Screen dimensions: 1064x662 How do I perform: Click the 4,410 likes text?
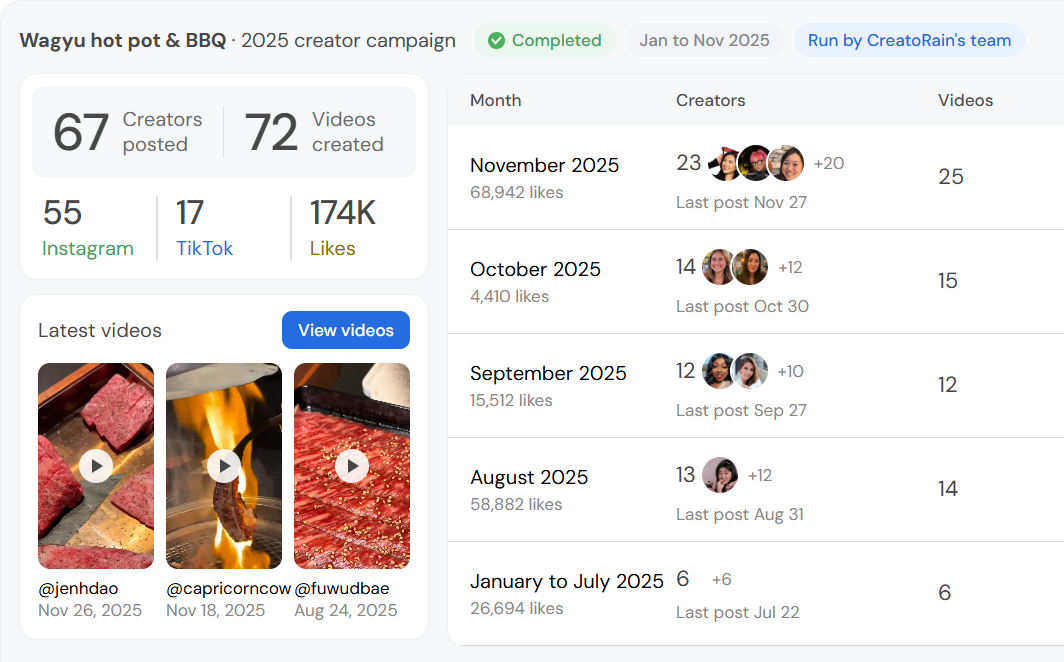point(510,296)
